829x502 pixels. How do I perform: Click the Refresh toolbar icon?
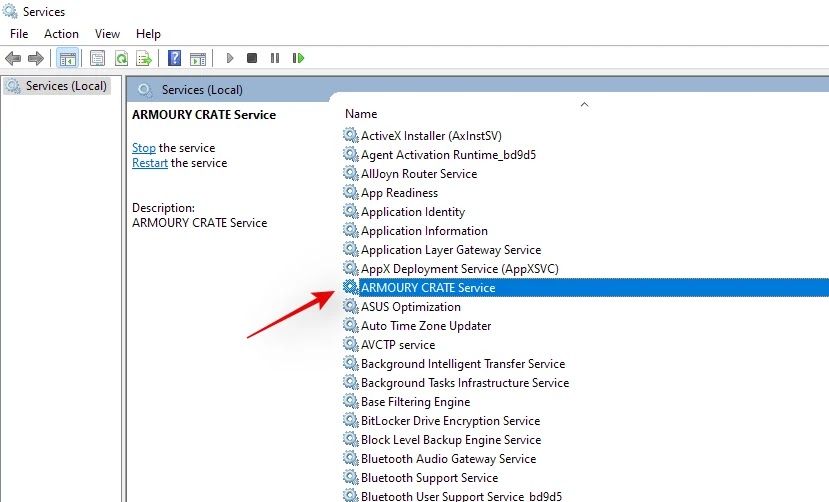pyautogui.click(x=121, y=58)
